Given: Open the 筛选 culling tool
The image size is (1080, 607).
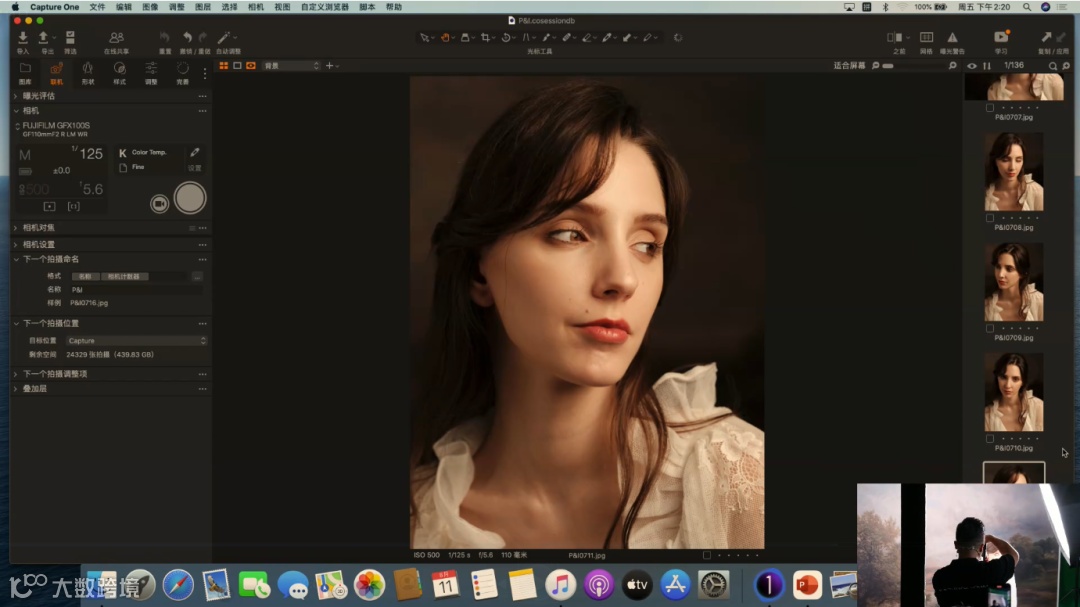Looking at the screenshot, I should point(70,37).
